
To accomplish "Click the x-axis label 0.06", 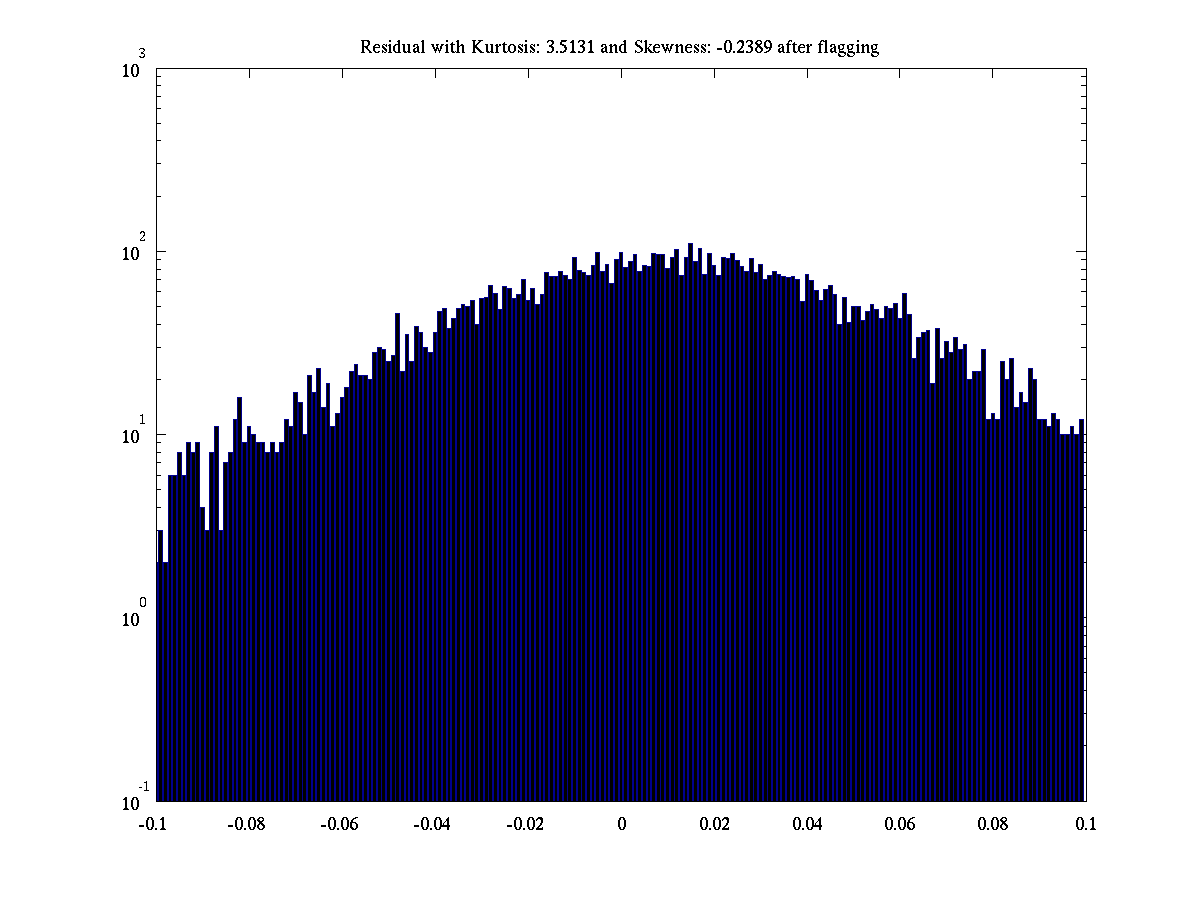I will coord(901,825).
